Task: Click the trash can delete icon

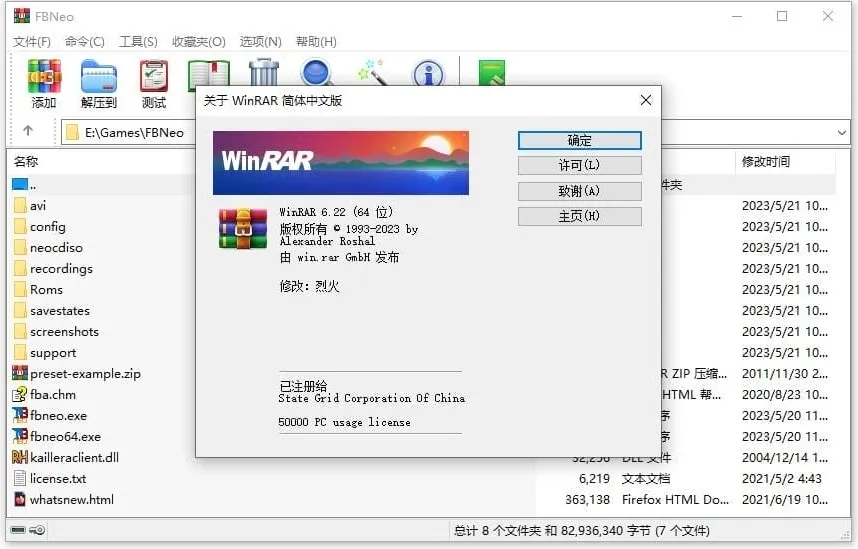Action: pos(264,73)
